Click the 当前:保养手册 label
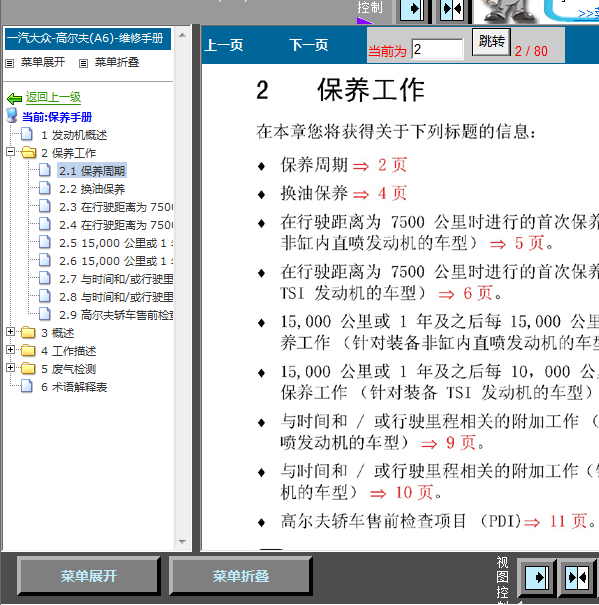This screenshot has width=599, height=605. (x=57, y=117)
